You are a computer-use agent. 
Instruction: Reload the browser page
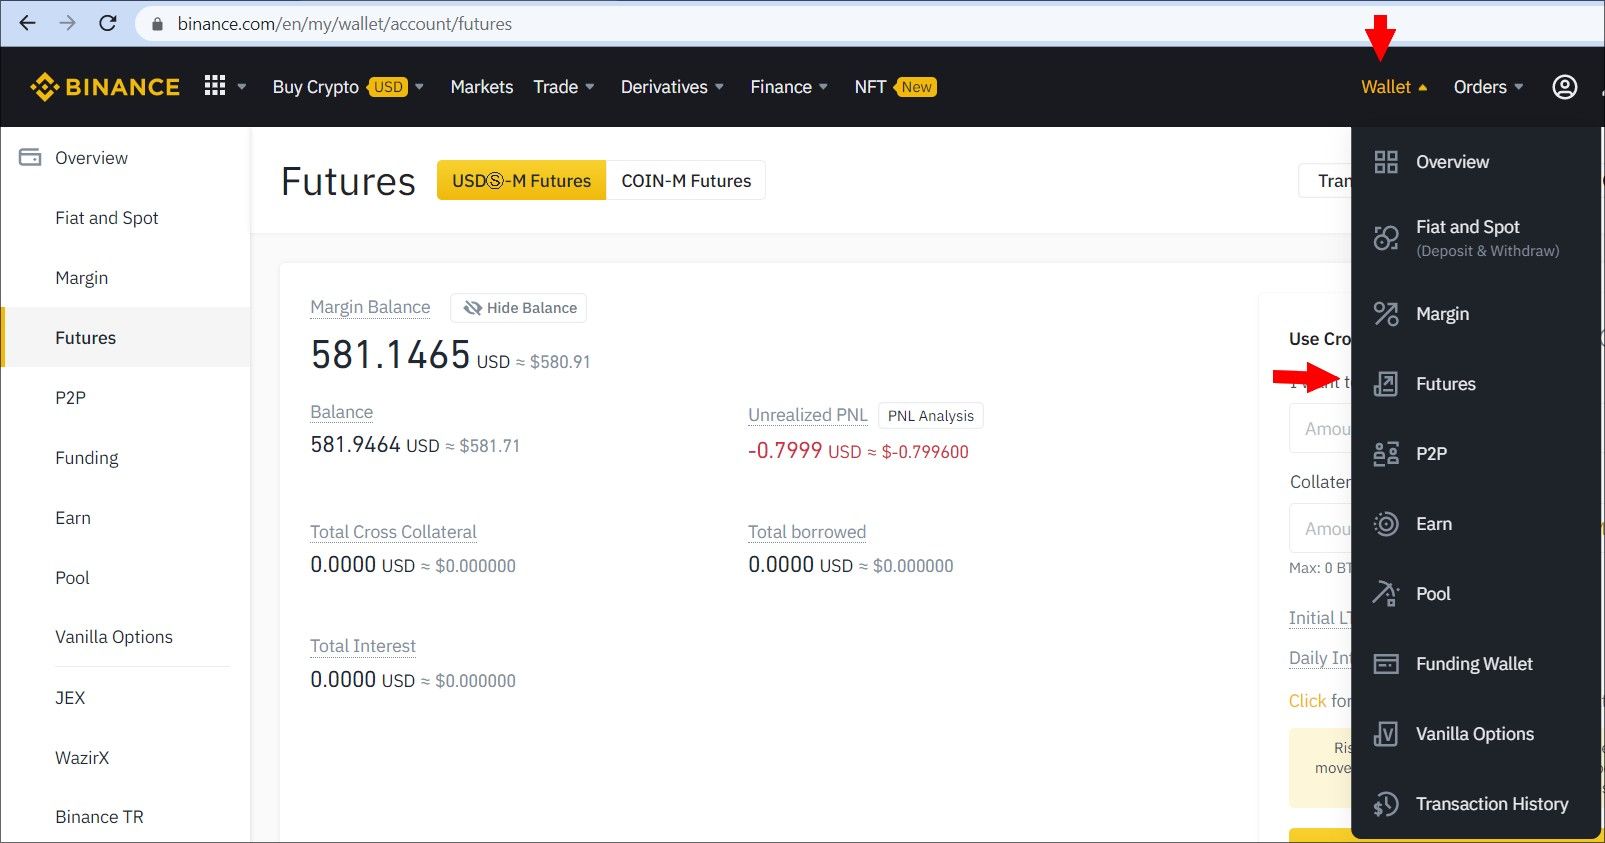click(x=108, y=23)
